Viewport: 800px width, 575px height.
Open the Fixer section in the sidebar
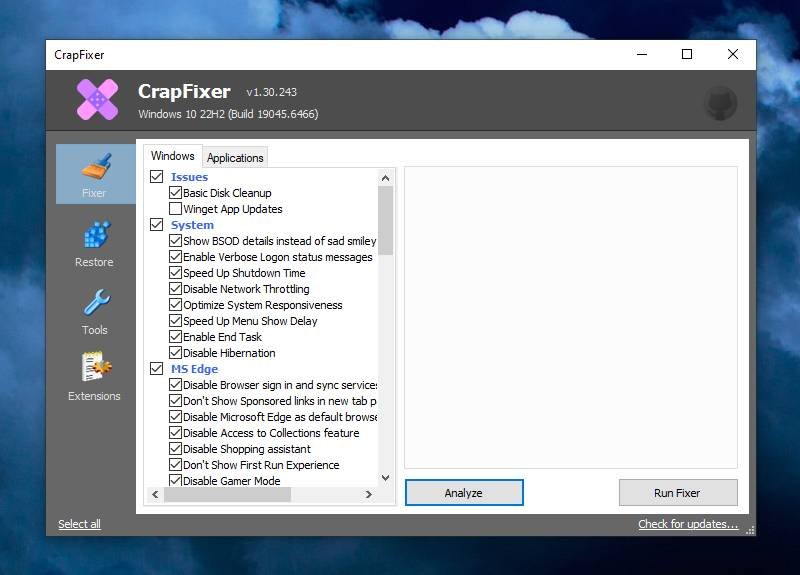95,174
